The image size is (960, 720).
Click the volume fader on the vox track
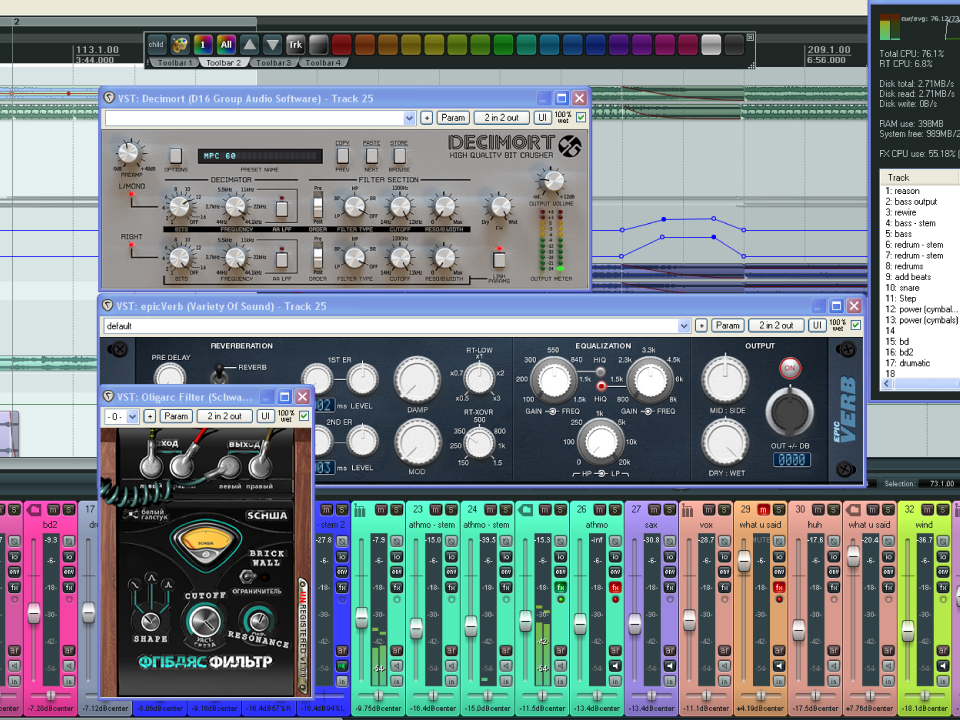coord(689,620)
